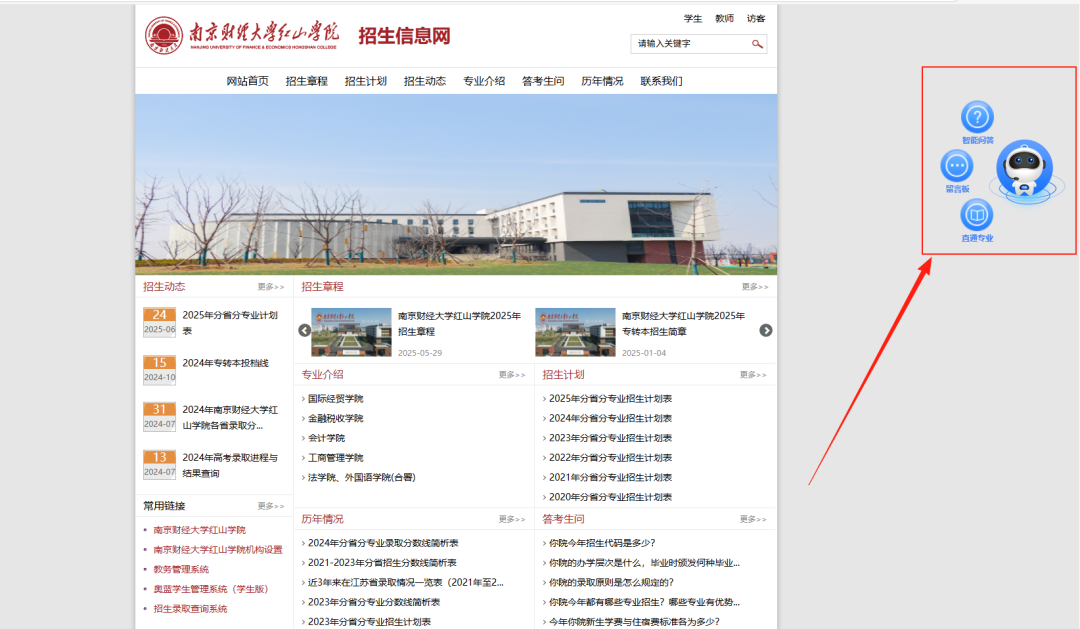Open 南京财经大学红山学院2025年招生章程 title
The height and width of the screenshot is (629, 1080).
459,324
